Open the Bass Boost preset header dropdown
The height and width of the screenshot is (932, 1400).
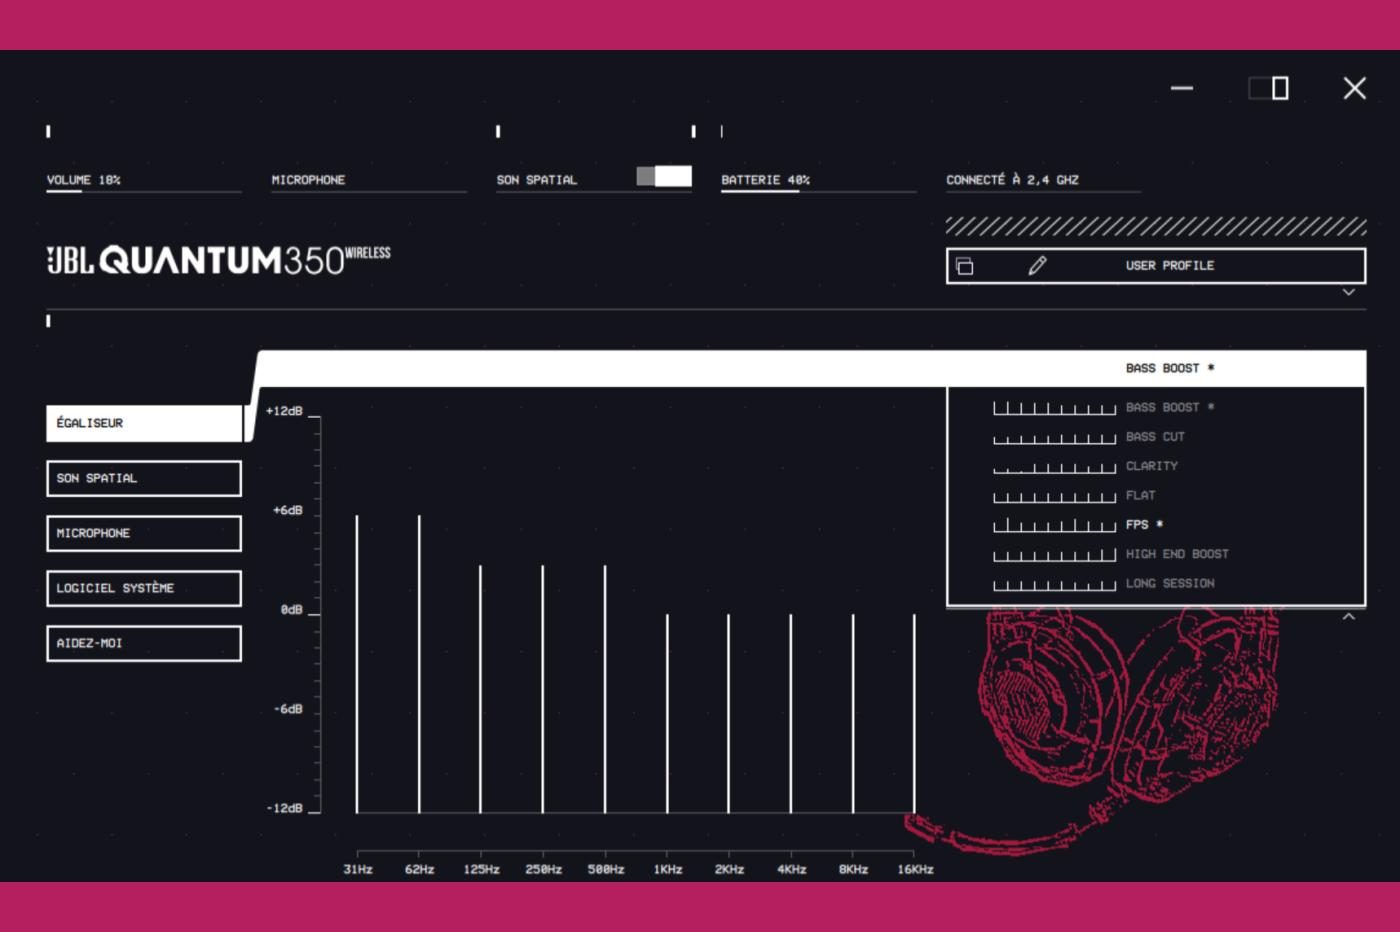tap(1156, 368)
